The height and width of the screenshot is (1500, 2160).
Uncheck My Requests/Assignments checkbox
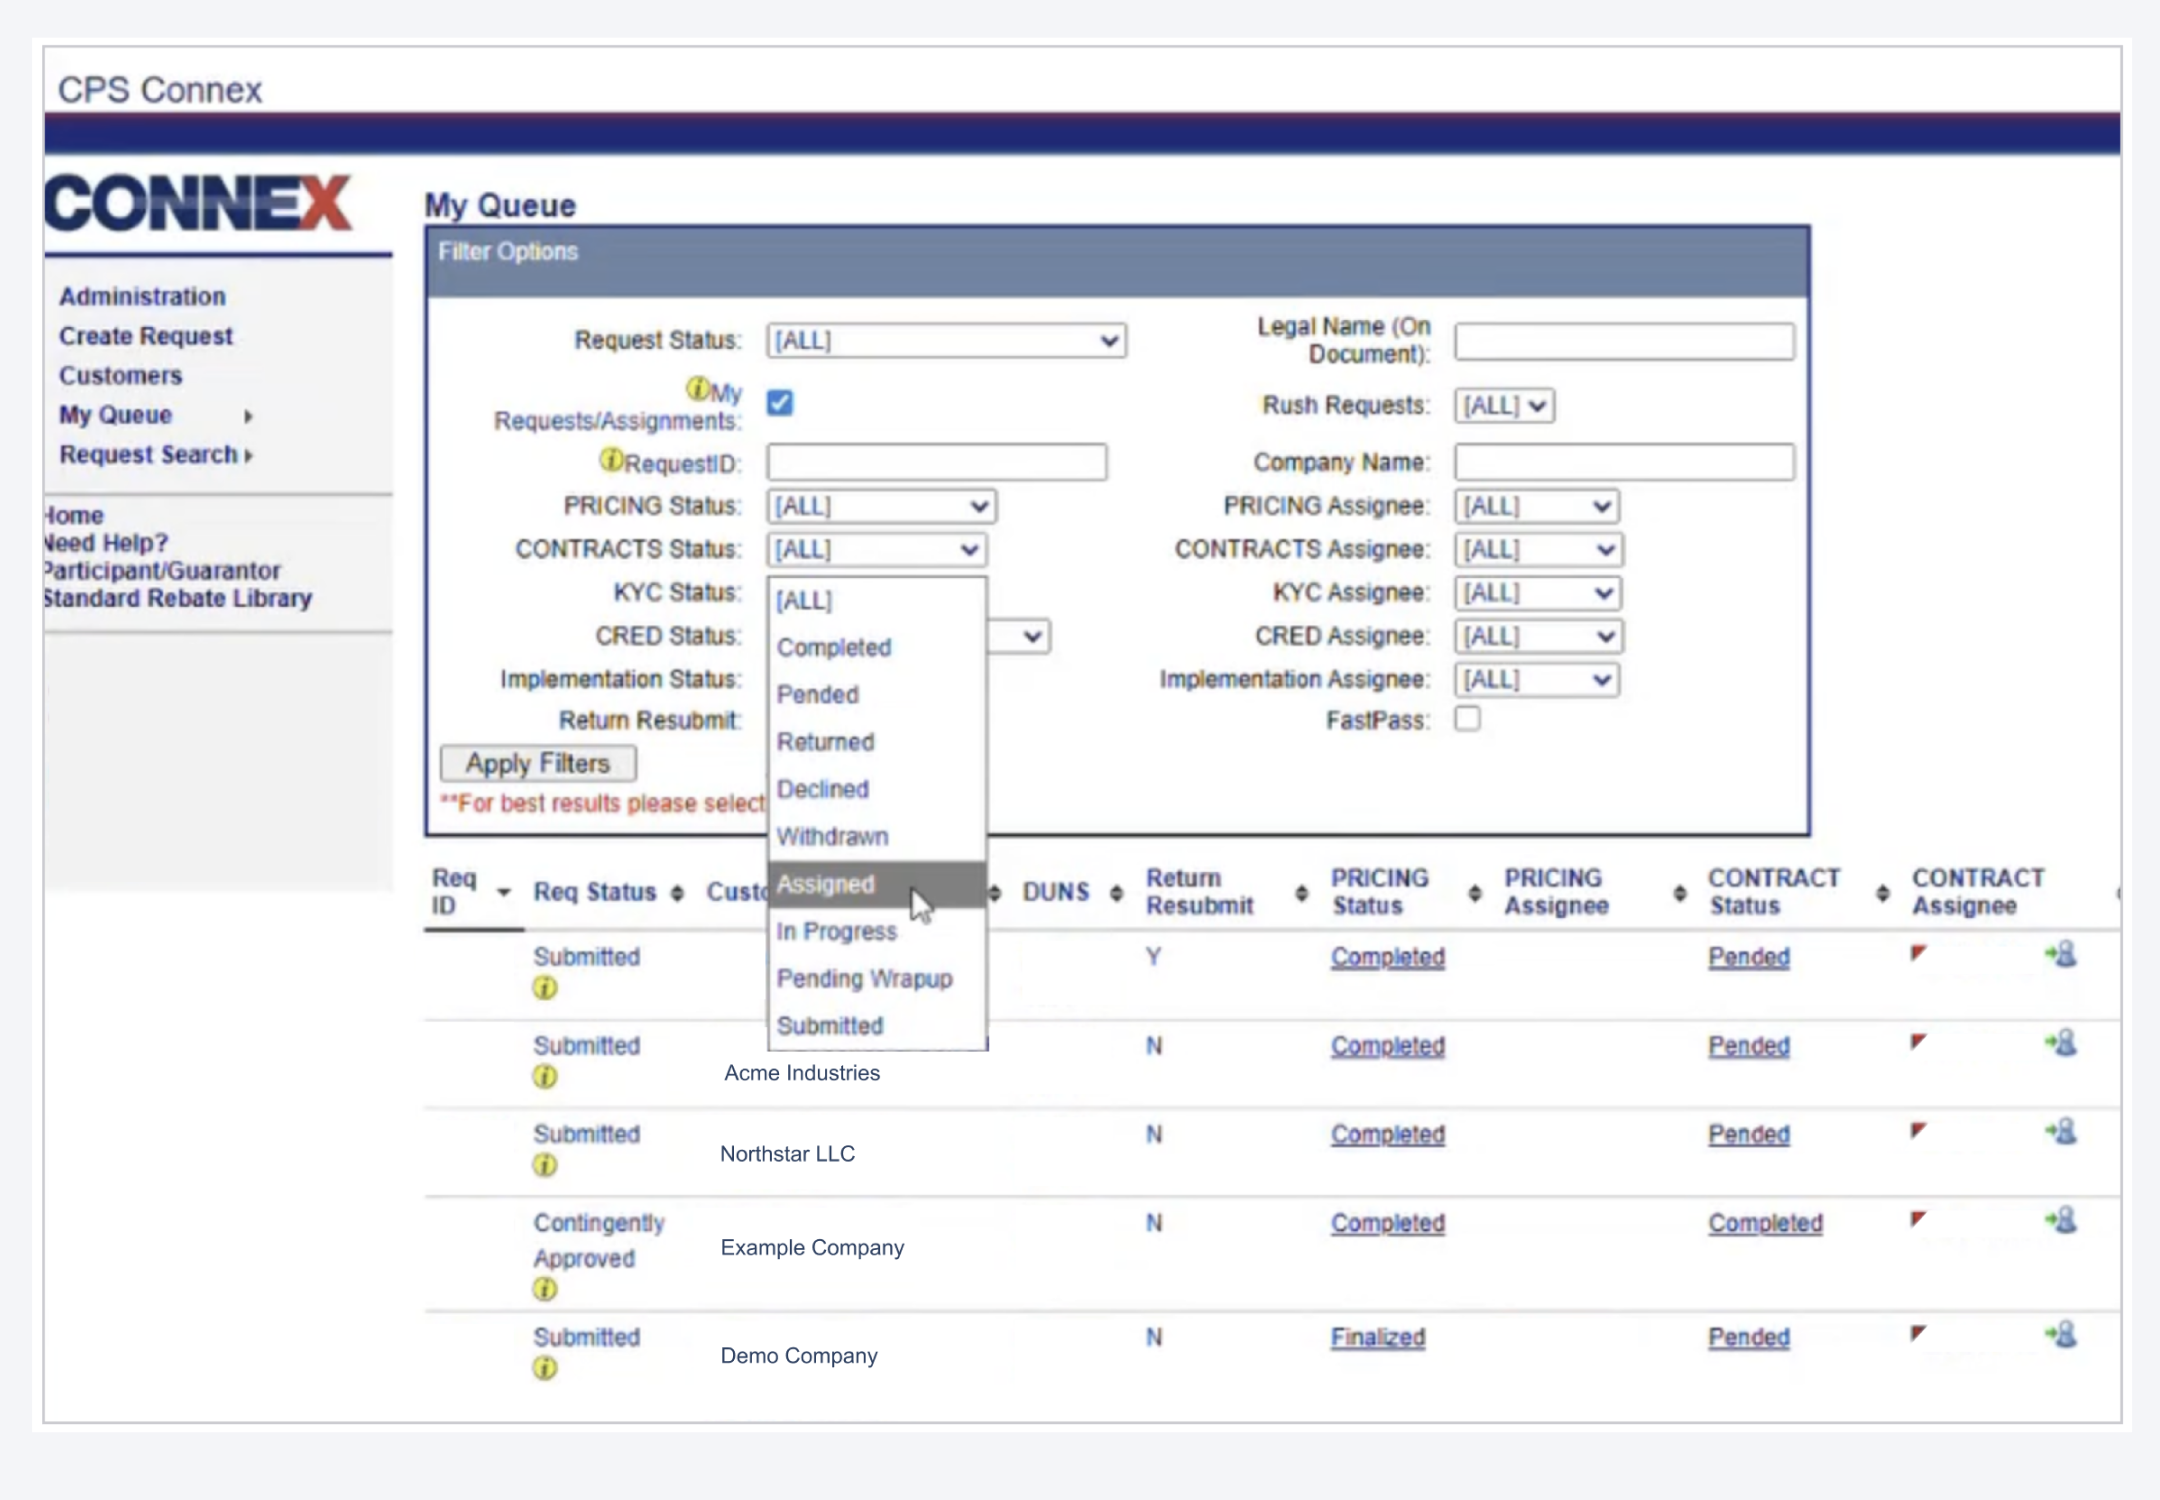[780, 402]
